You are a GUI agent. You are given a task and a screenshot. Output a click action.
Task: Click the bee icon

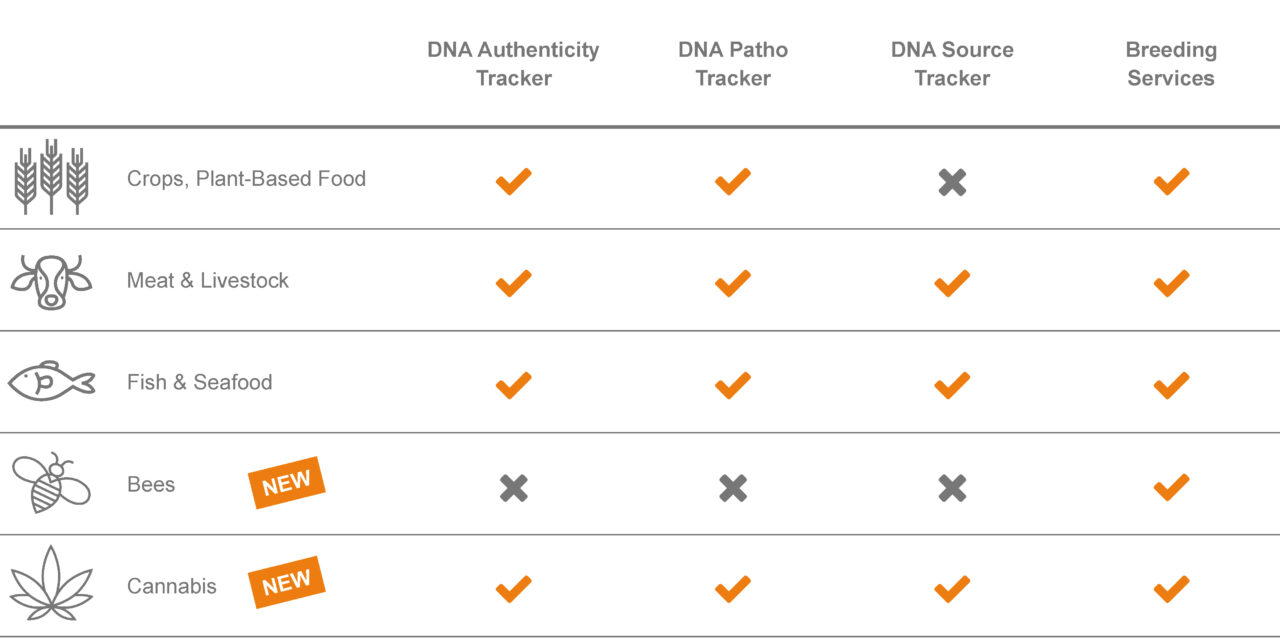51,483
